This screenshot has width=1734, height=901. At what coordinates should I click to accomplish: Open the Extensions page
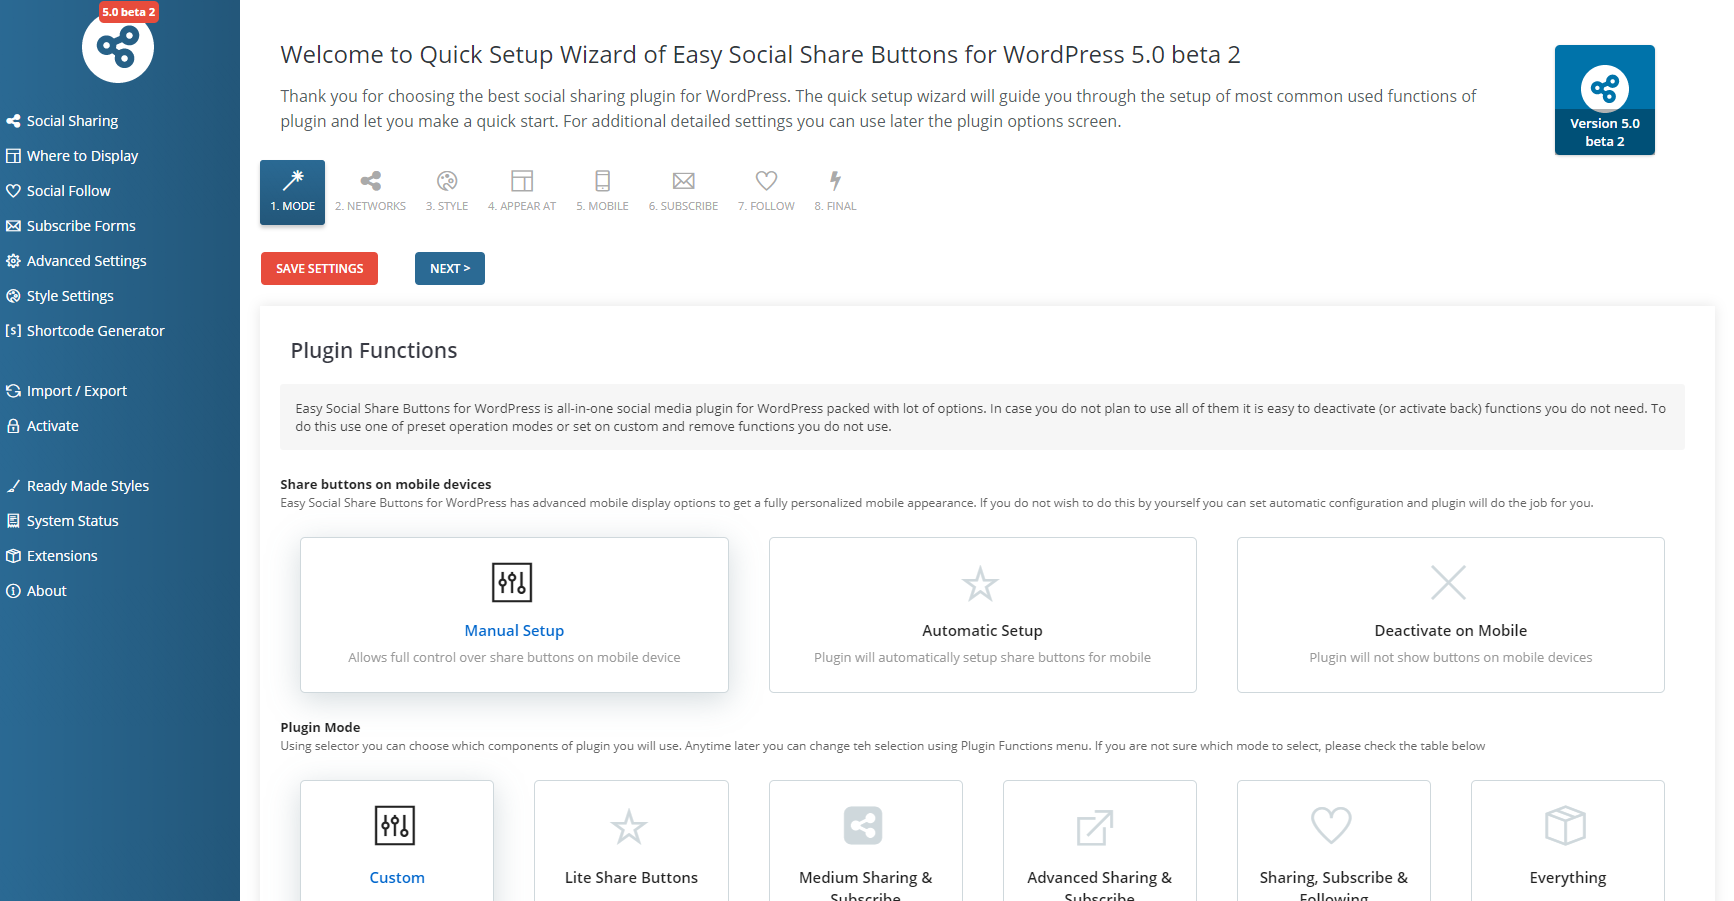pyautogui.click(x=62, y=556)
